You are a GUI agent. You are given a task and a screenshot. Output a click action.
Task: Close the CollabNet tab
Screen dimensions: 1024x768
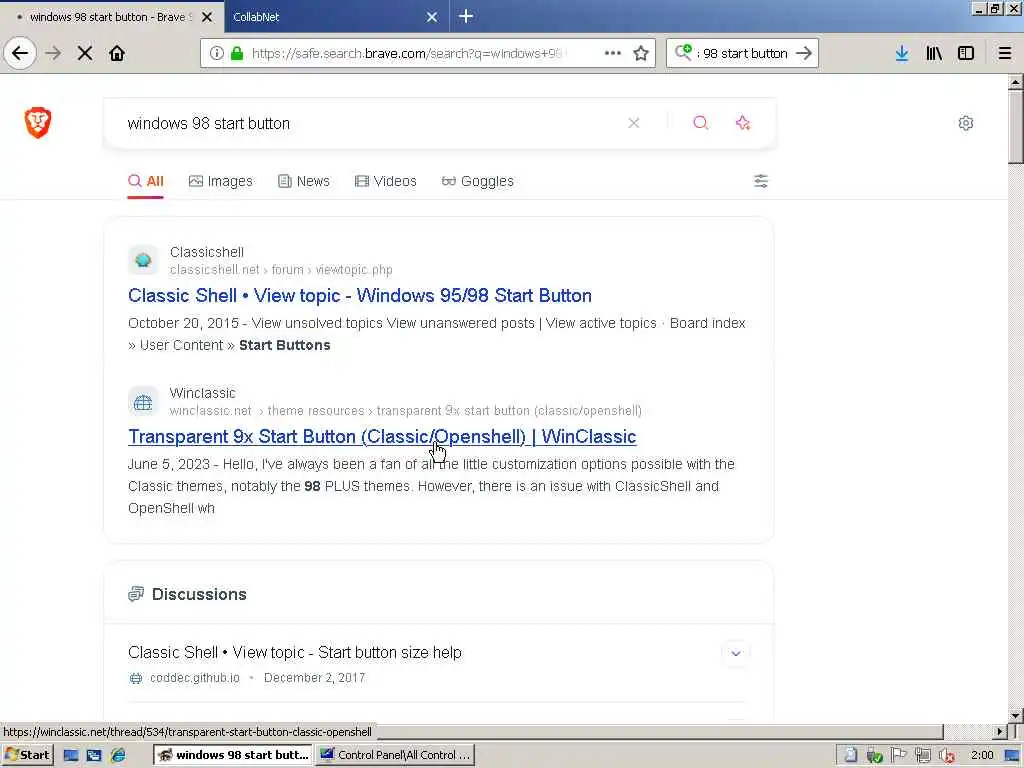(x=432, y=17)
